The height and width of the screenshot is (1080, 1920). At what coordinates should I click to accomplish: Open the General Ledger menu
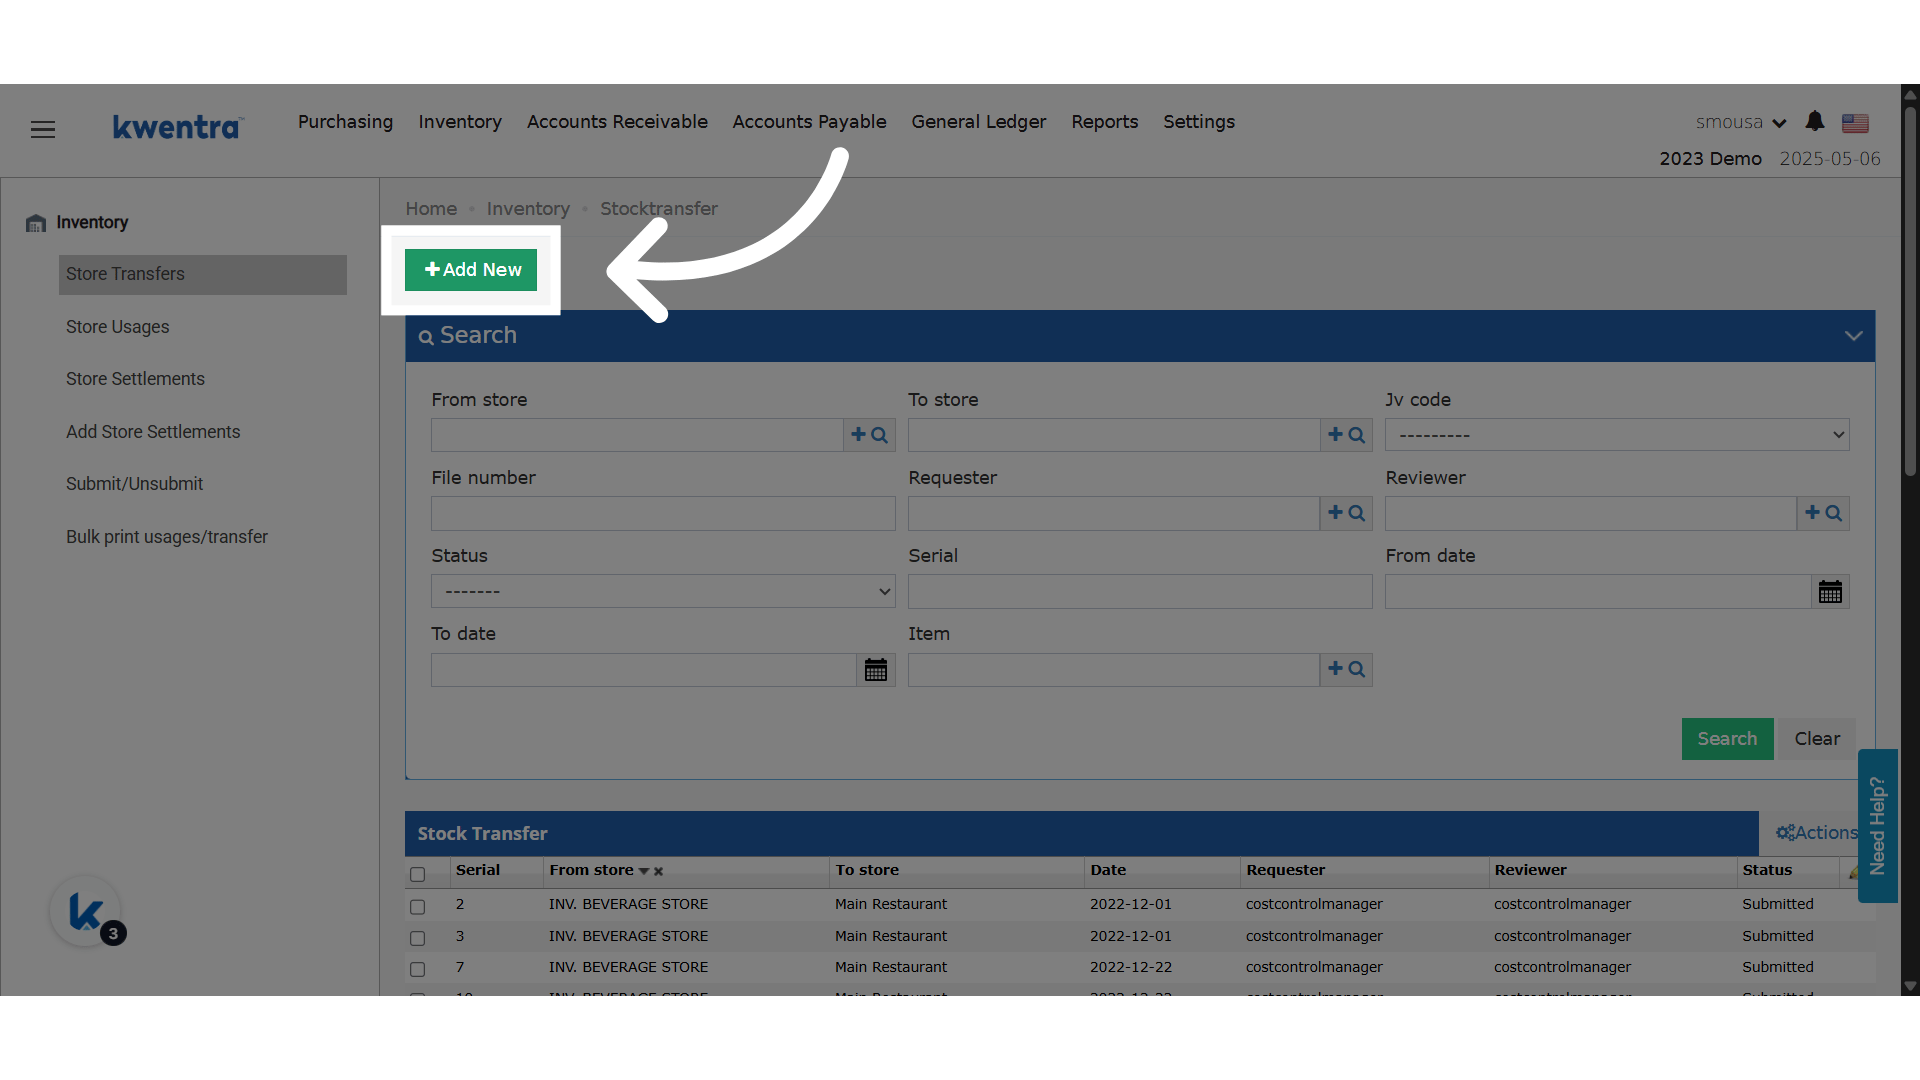(x=978, y=122)
